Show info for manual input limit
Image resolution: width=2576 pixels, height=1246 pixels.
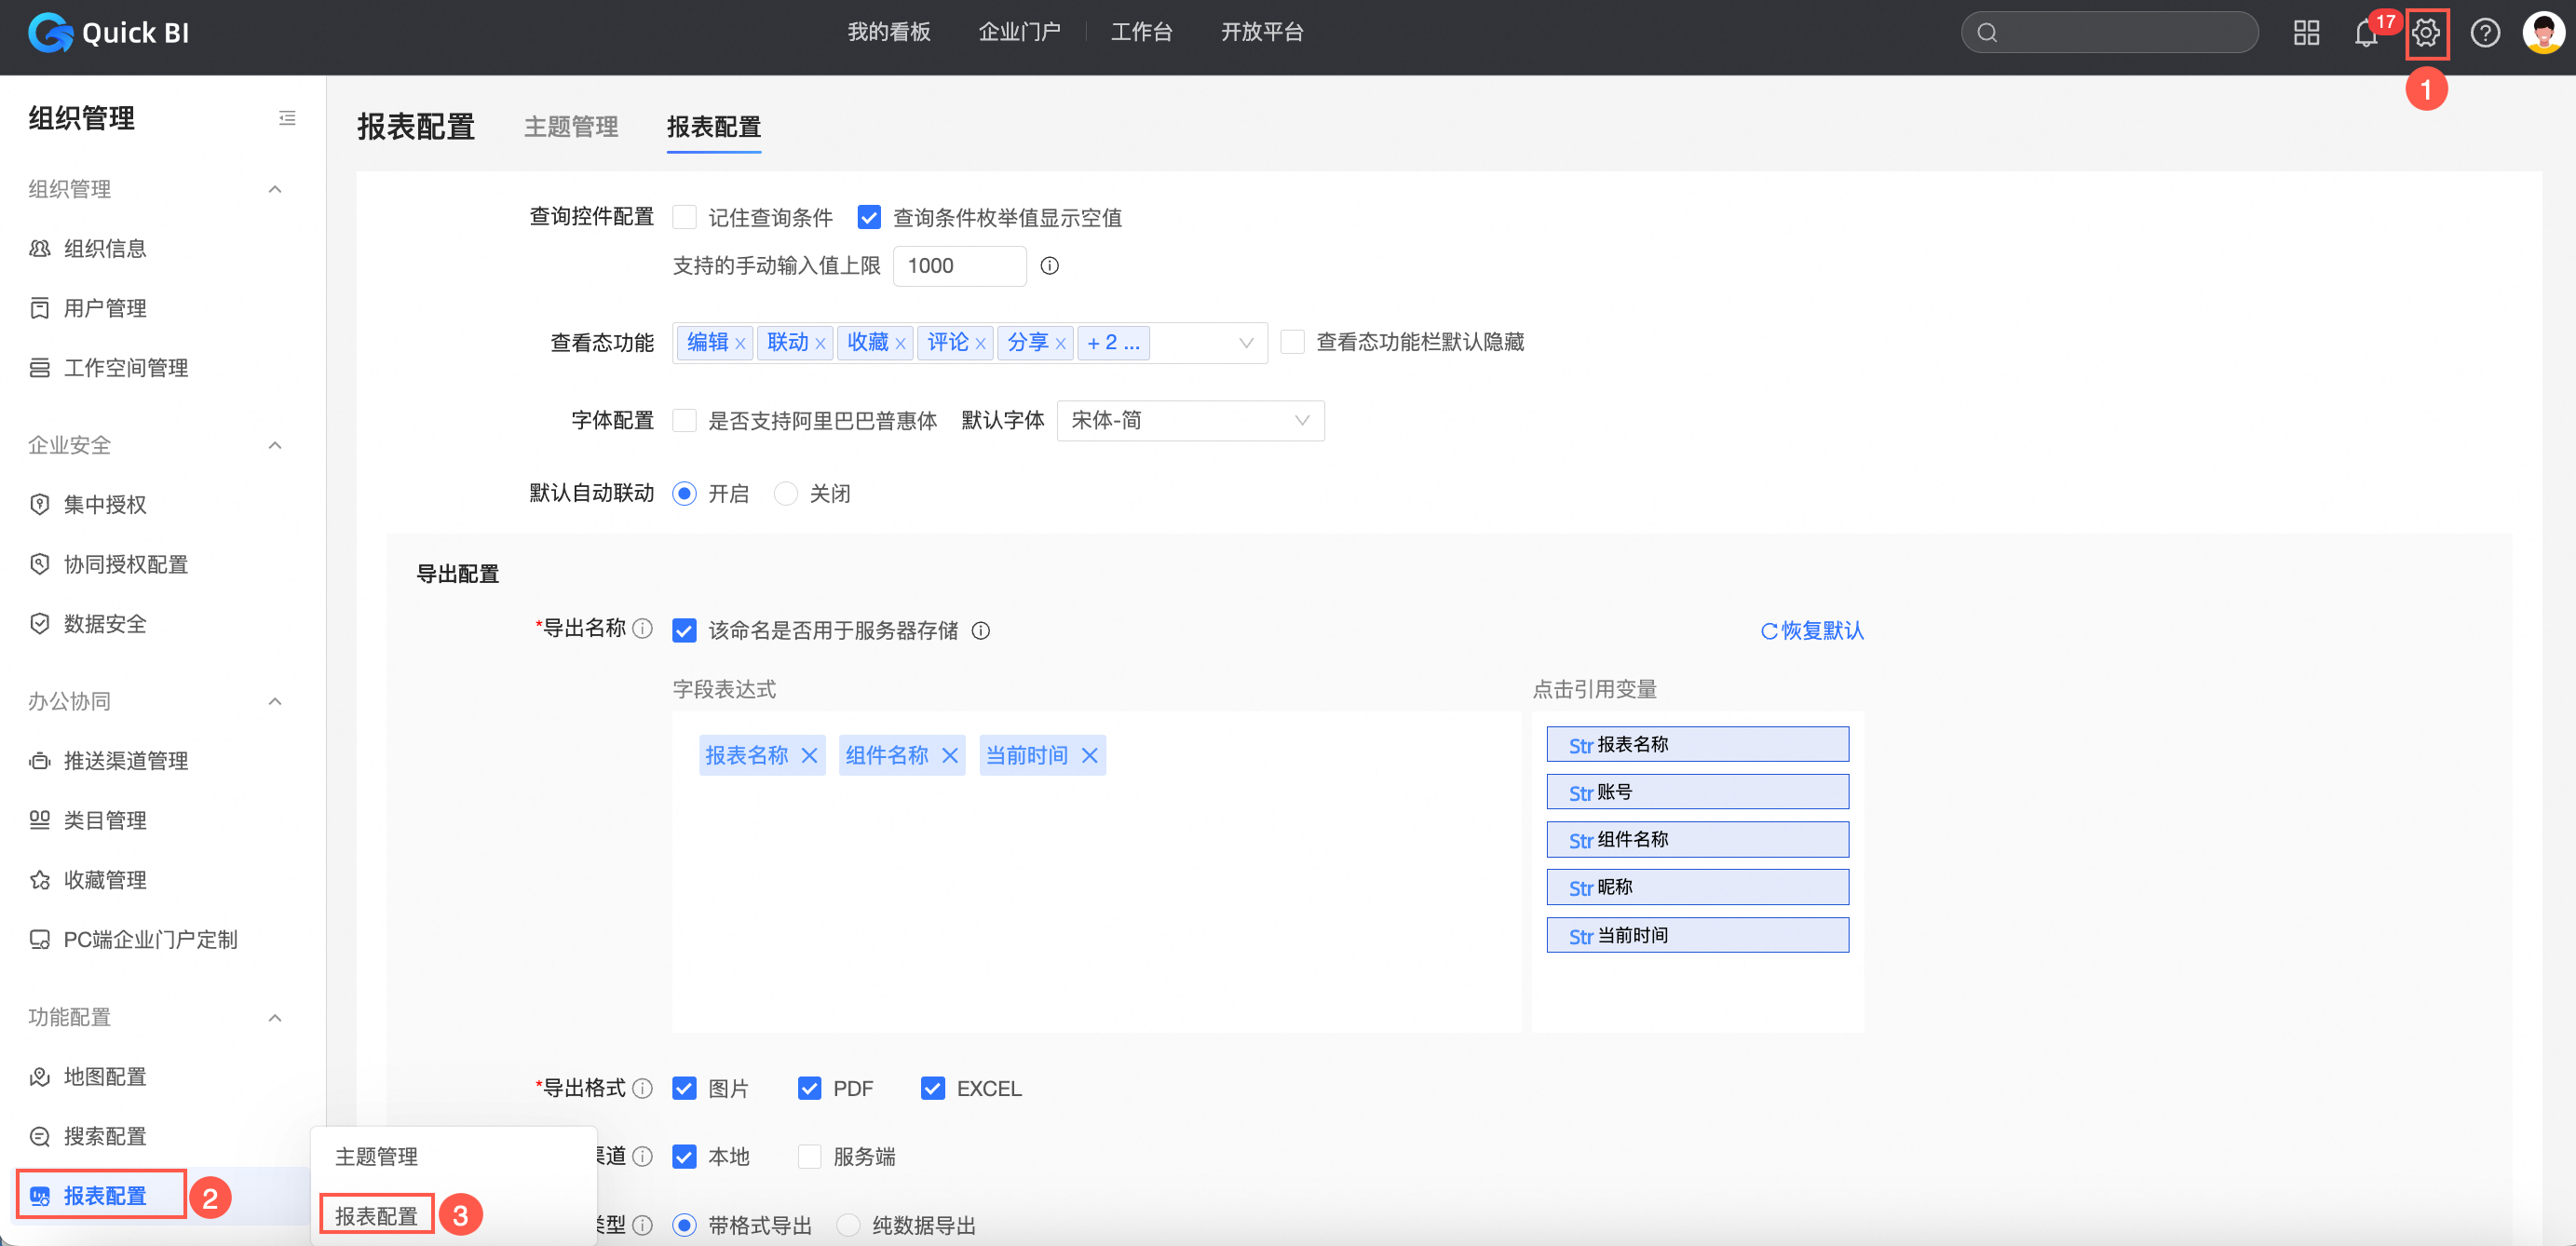(1049, 266)
